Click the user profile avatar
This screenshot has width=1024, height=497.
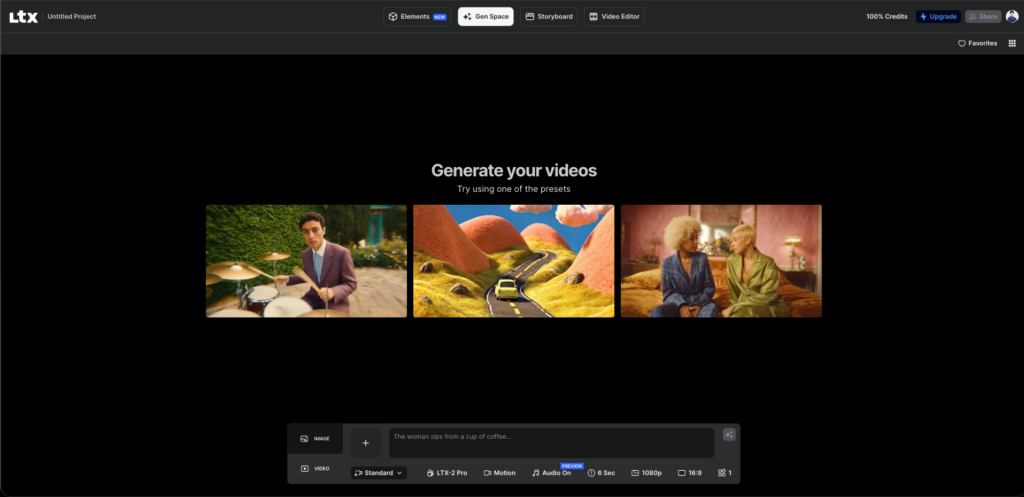[1012, 16]
